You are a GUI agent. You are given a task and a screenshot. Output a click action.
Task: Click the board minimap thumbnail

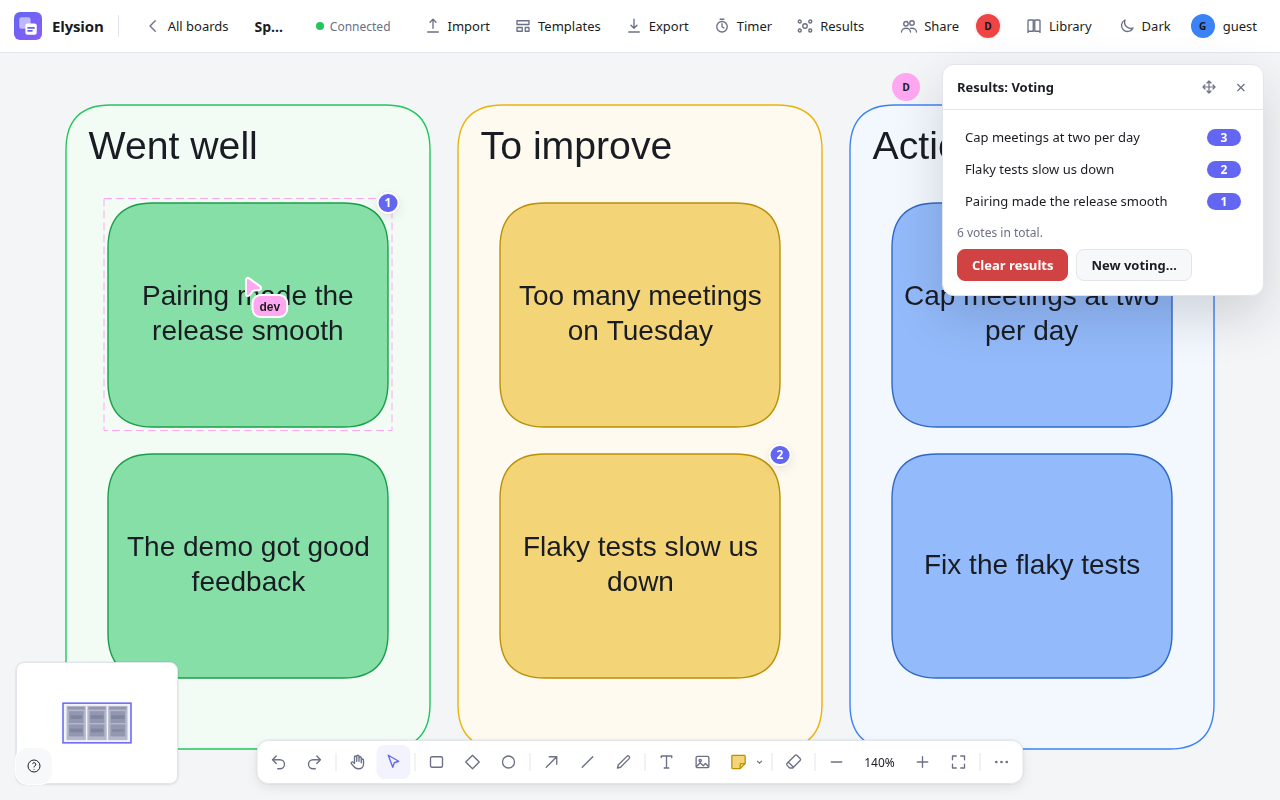click(97, 723)
